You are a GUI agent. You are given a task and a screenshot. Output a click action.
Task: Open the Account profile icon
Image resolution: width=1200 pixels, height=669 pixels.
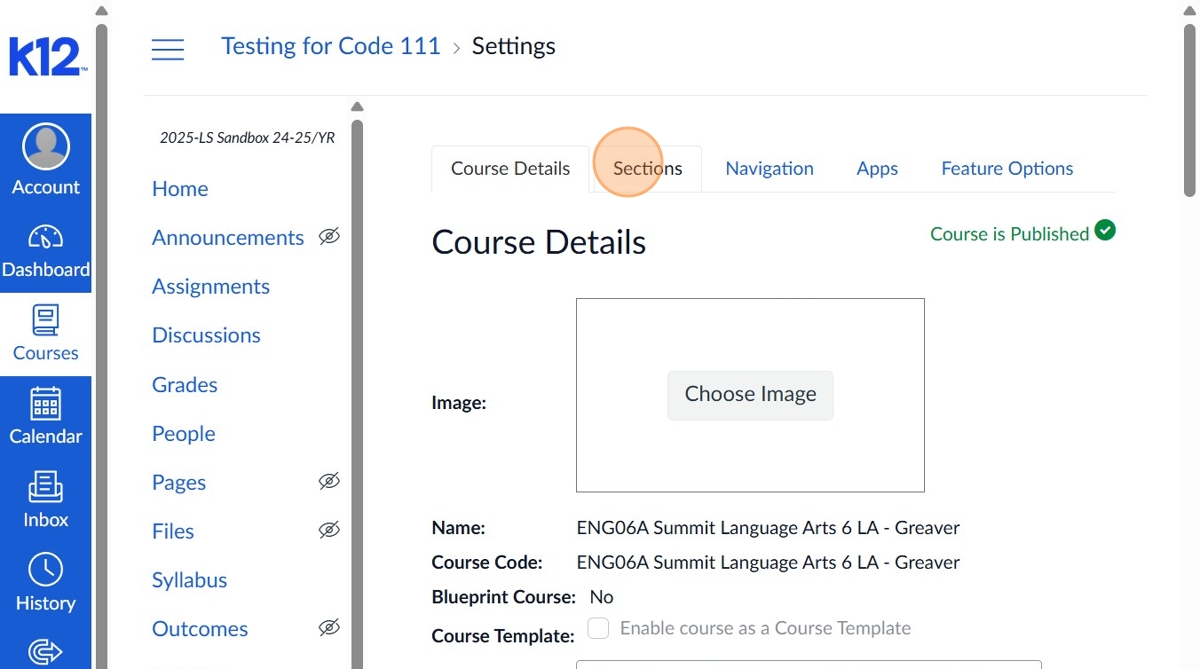click(x=46, y=147)
